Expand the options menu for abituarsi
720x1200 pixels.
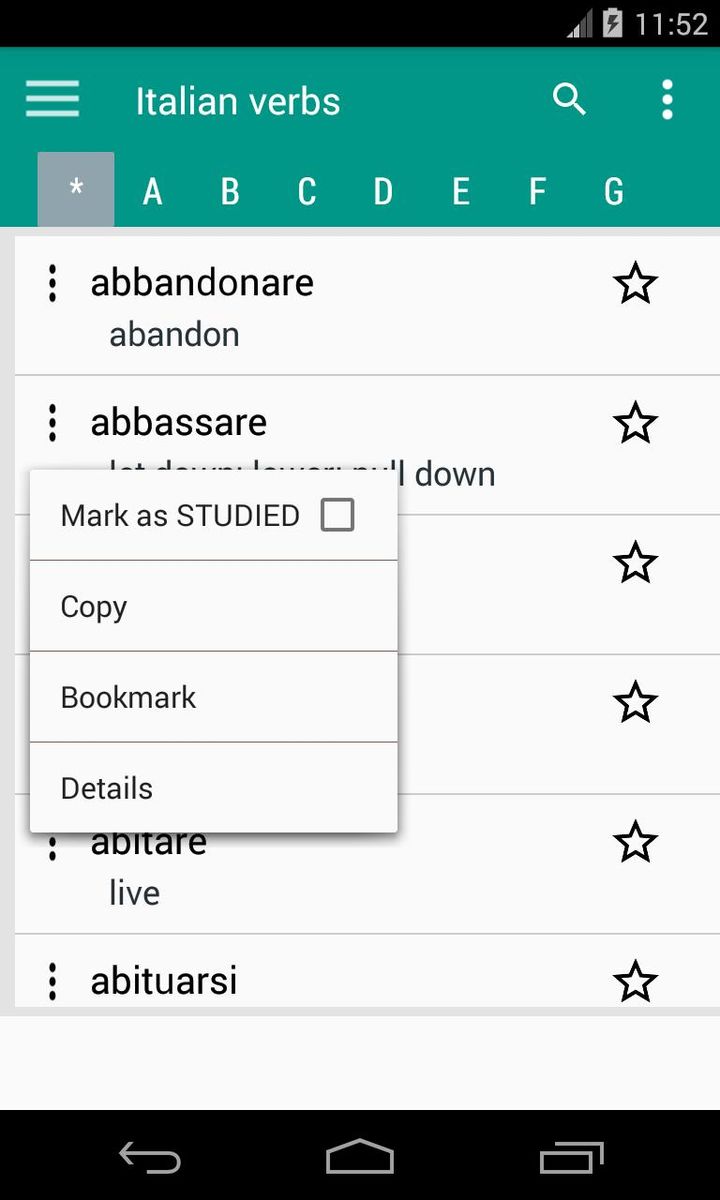52,982
